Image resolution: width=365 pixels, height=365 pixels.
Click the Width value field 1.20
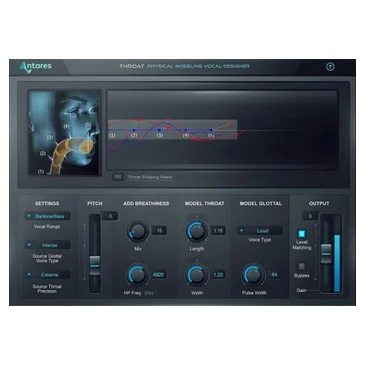tap(218, 275)
